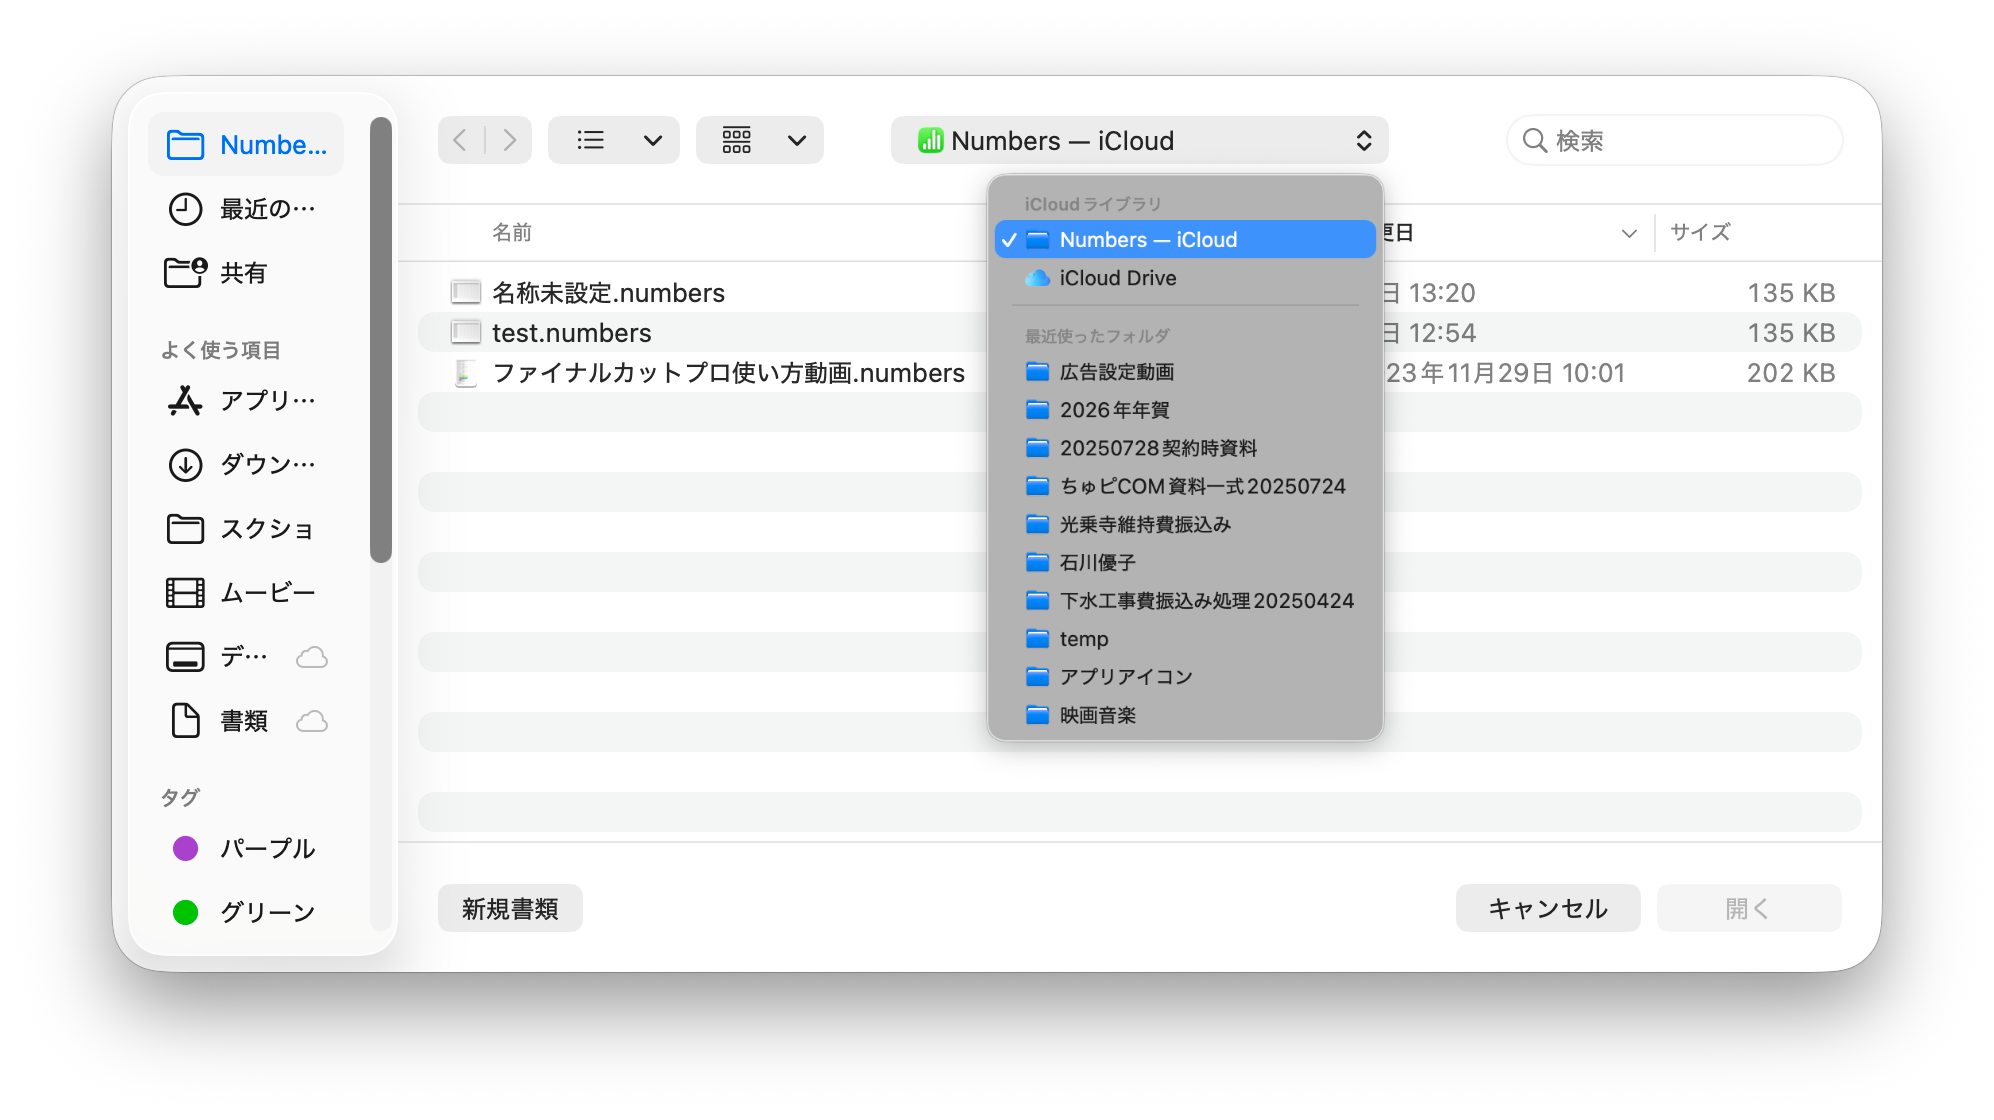Viewport: 1994px width, 1120px height.
Task: Go to Applications in the sidebar
Action: [x=244, y=401]
